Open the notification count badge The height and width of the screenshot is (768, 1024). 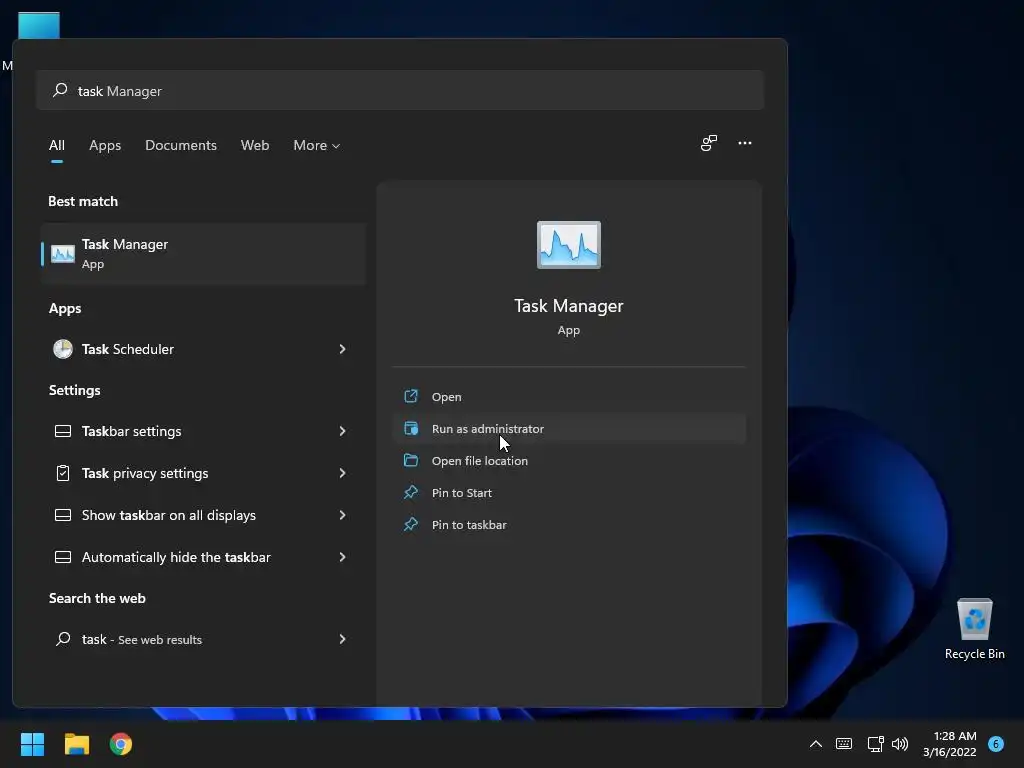tap(996, 744)
